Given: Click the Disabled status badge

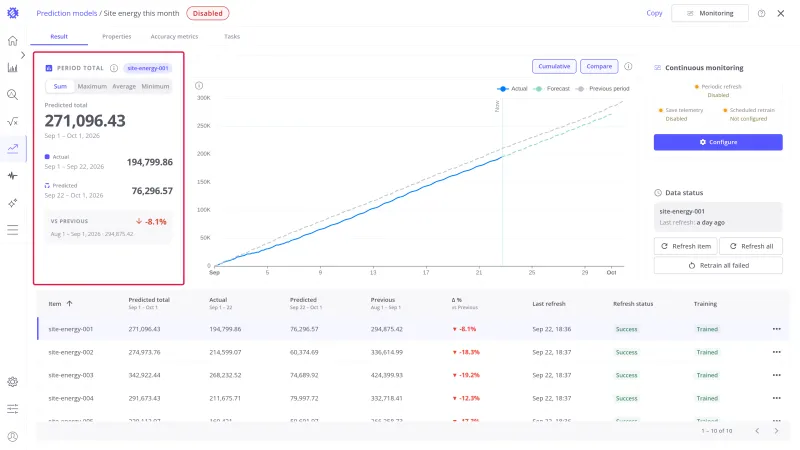Looking at the screenshot, I should (208, 13).
